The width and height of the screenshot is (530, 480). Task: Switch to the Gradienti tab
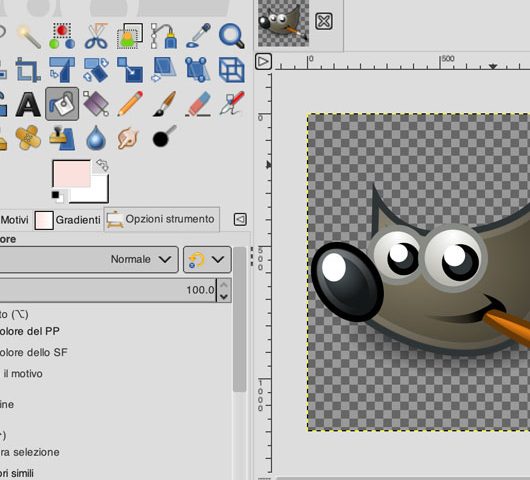pos(69,220)
